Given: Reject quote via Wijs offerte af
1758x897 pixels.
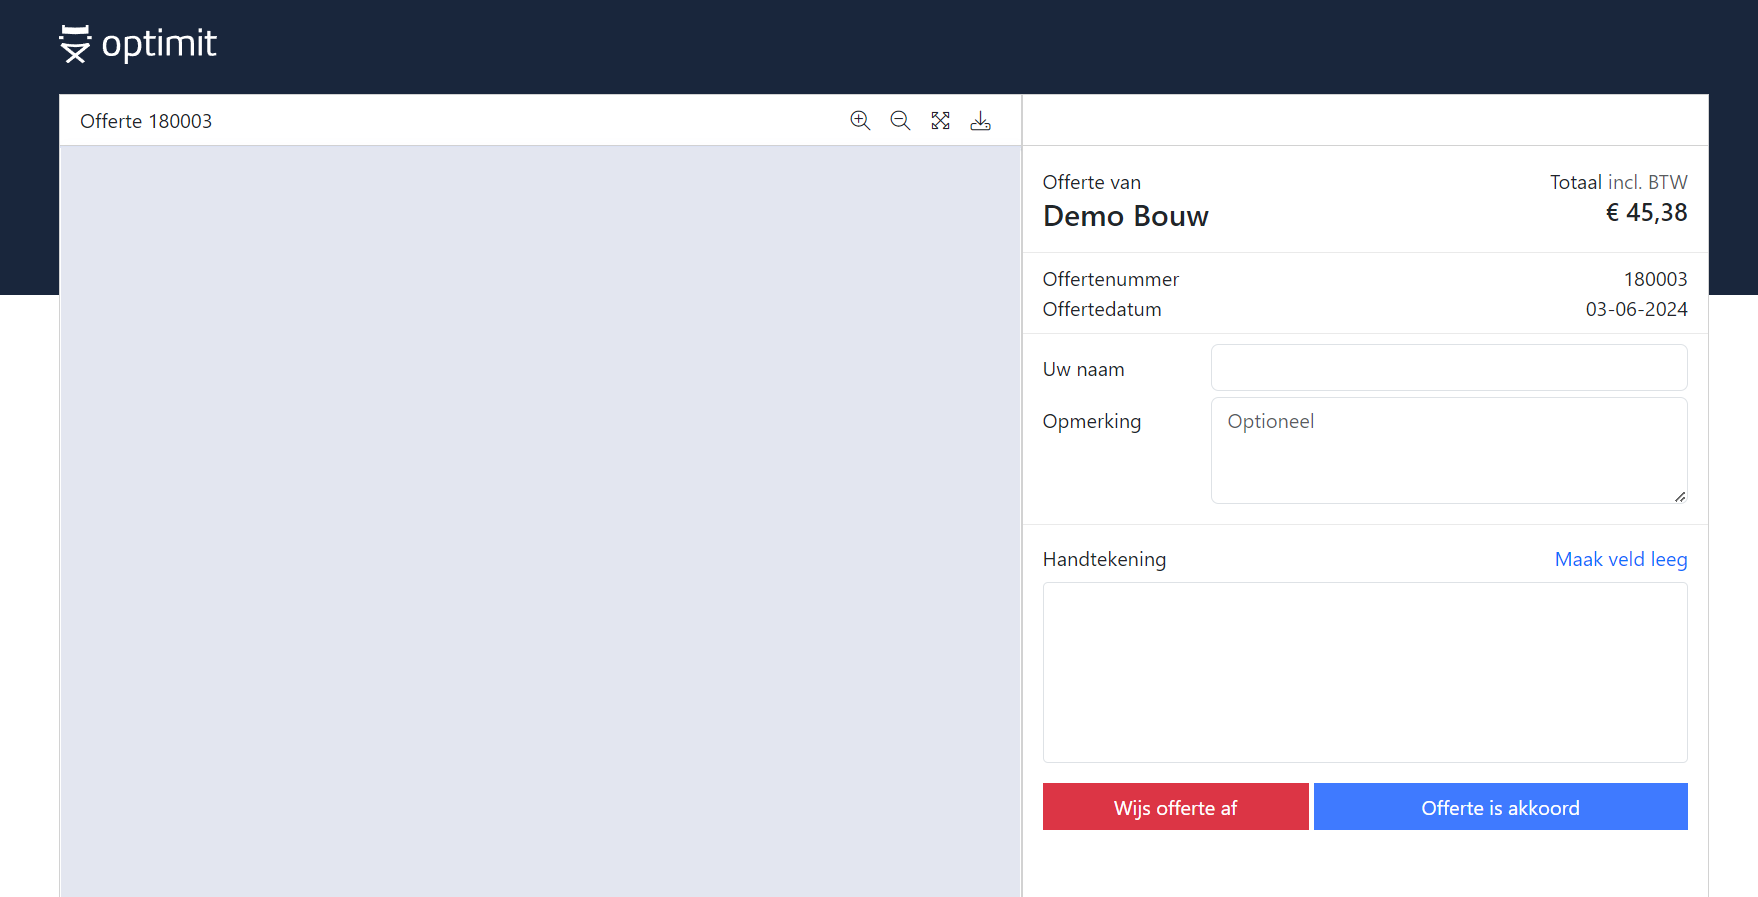Looking at the screenshot, I should coord(1176,807).
